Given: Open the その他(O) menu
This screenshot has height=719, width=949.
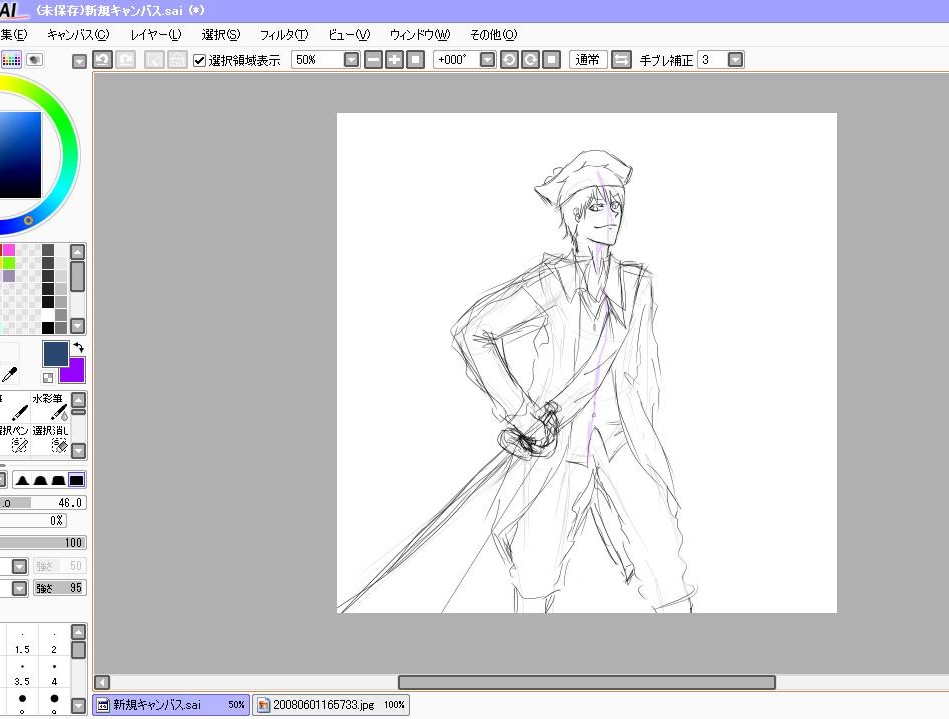Looking at the screenshot, I should click(493, 34).
